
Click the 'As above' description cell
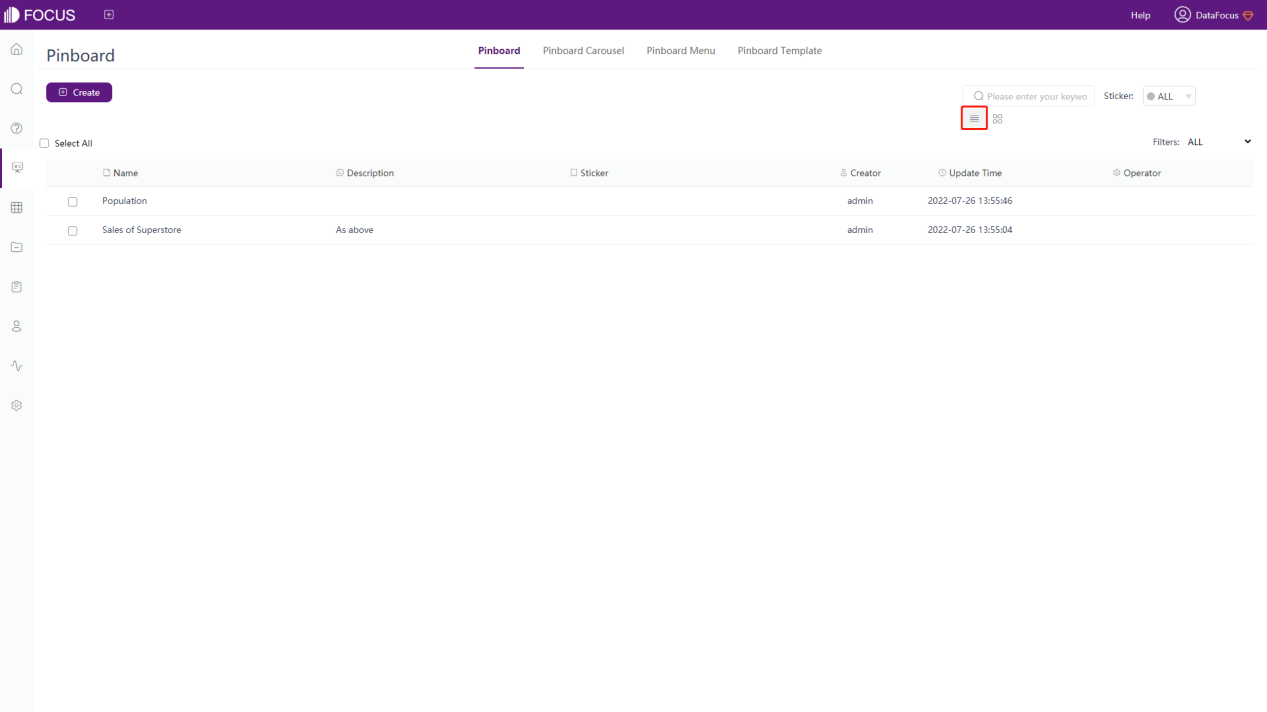point(354,230)
